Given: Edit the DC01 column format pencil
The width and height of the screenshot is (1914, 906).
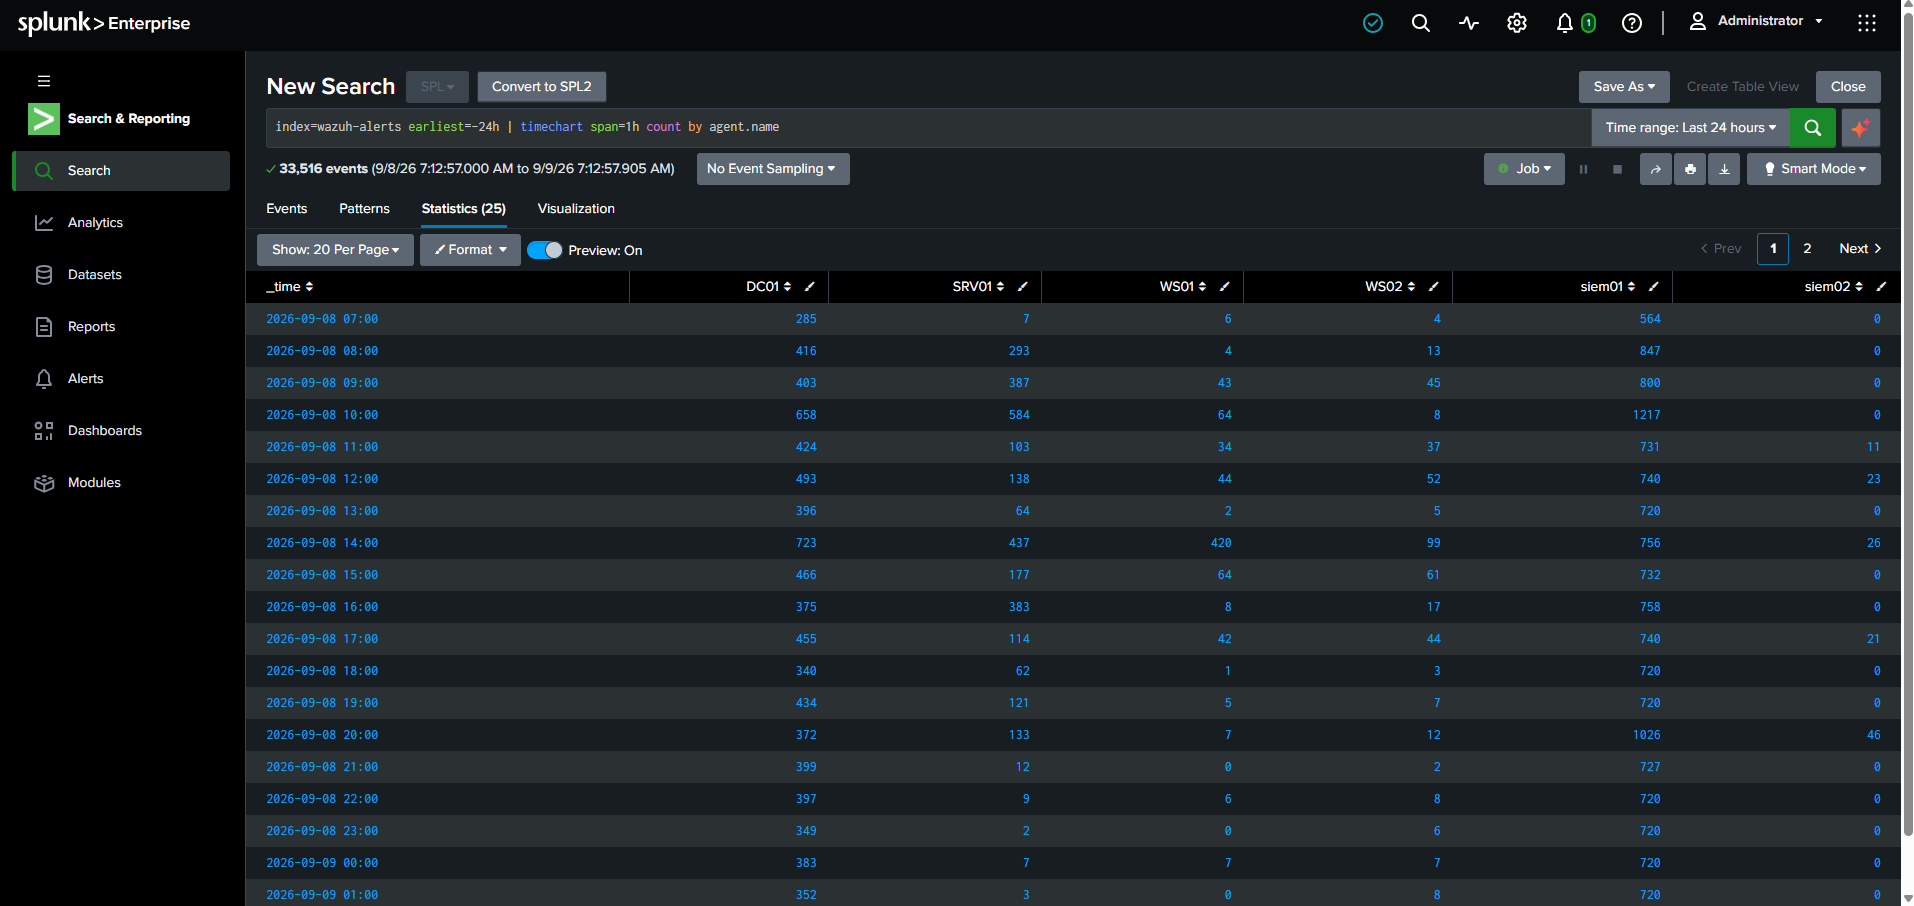Looking at the screenshot, I should (x=809, y=287).
